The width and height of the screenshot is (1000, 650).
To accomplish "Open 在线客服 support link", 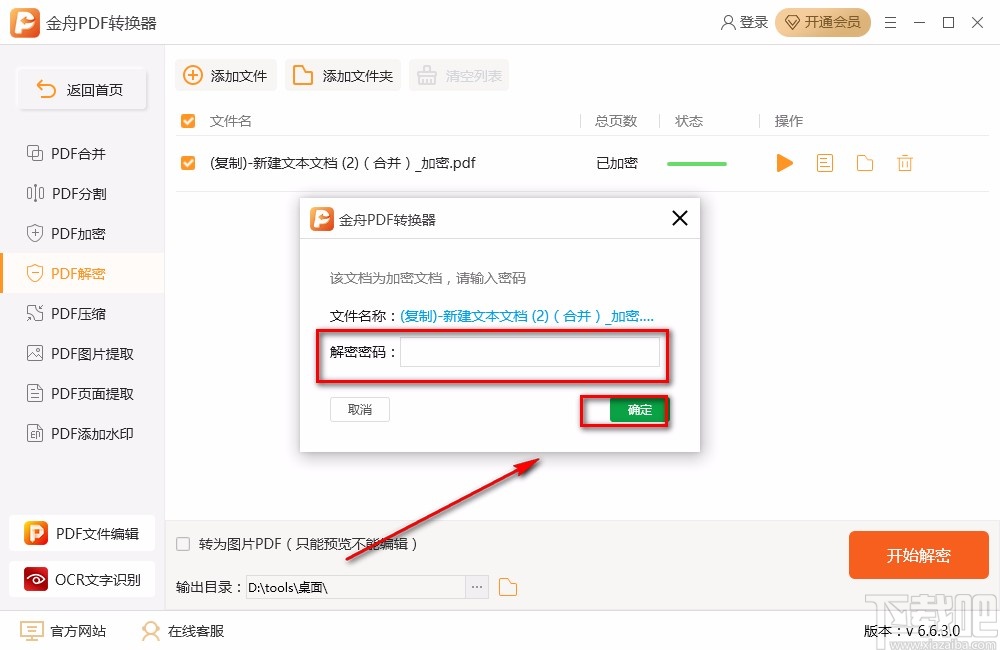I will click(x=182, y=631).
